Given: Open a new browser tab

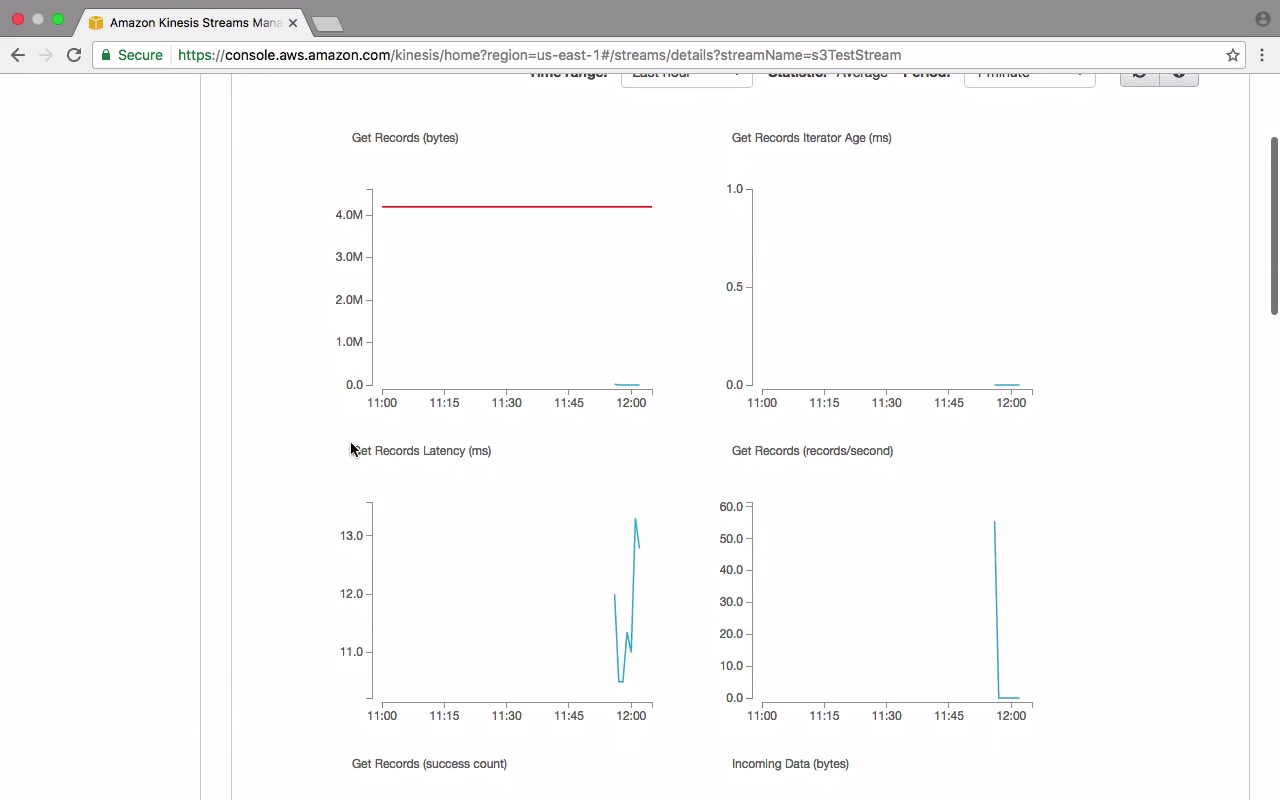Looking at the screenshot, I should (327, 23).
